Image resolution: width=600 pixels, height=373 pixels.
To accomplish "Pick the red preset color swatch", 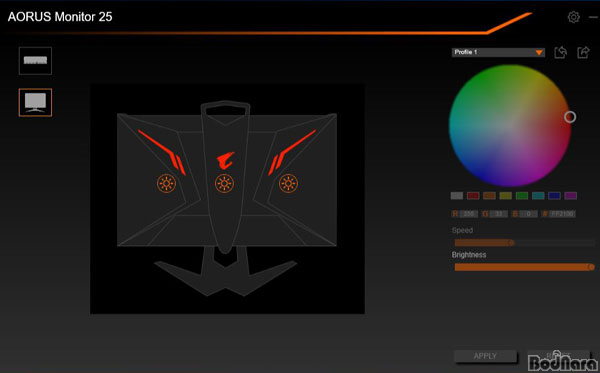I will click(473, 196).
